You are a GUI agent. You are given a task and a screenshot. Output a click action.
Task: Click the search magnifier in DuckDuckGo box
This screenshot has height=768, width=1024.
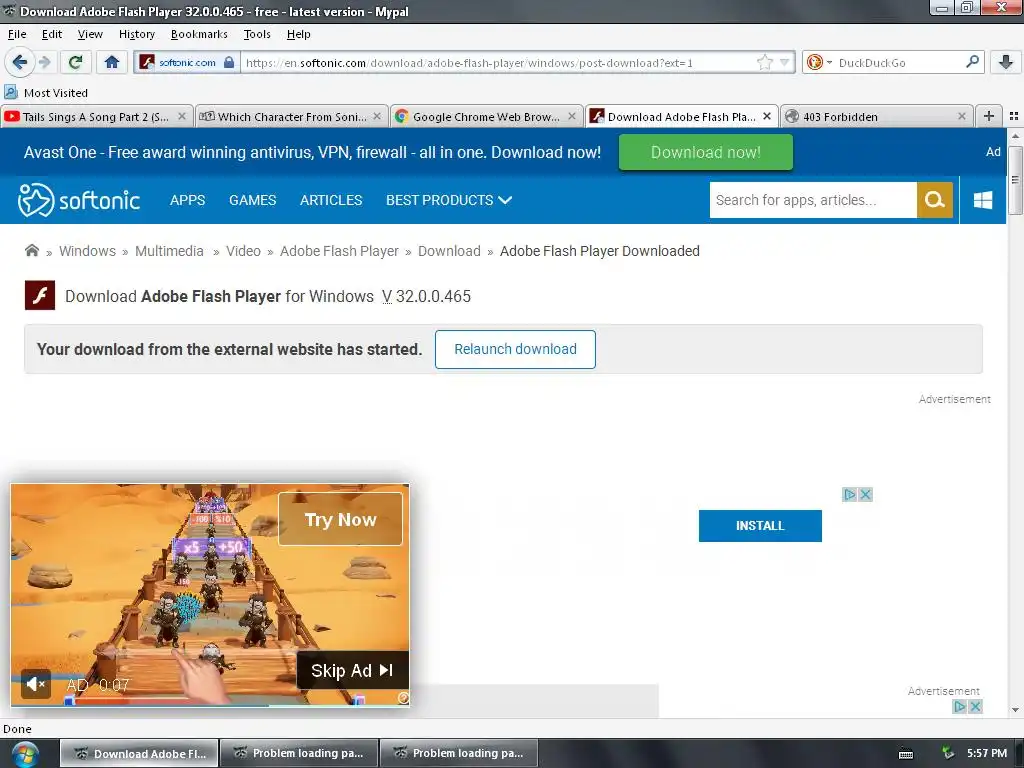click(x=972, y=62)
